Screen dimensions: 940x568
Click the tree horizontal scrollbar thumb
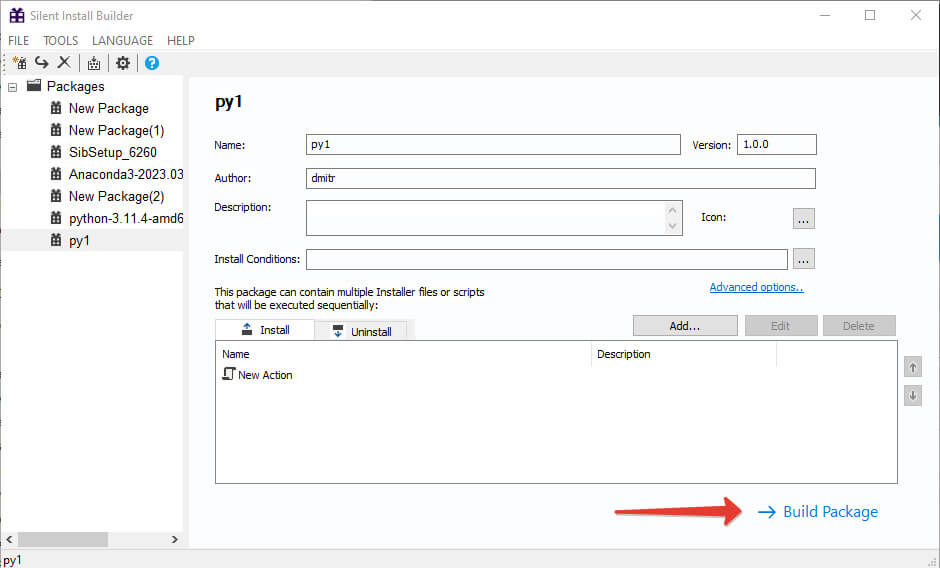click(x=62, y=539)
